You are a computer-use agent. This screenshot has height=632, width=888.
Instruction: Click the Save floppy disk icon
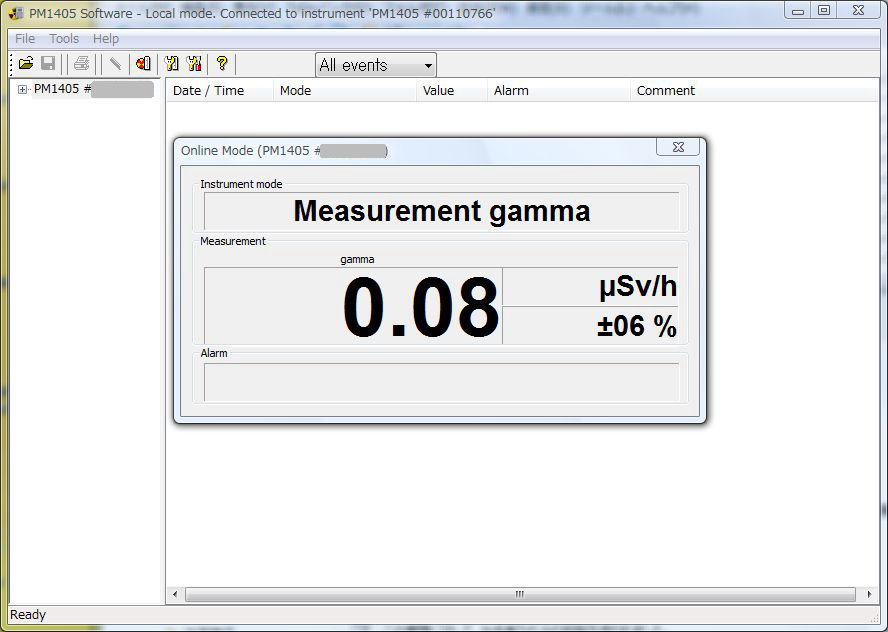tap(48, 63)
